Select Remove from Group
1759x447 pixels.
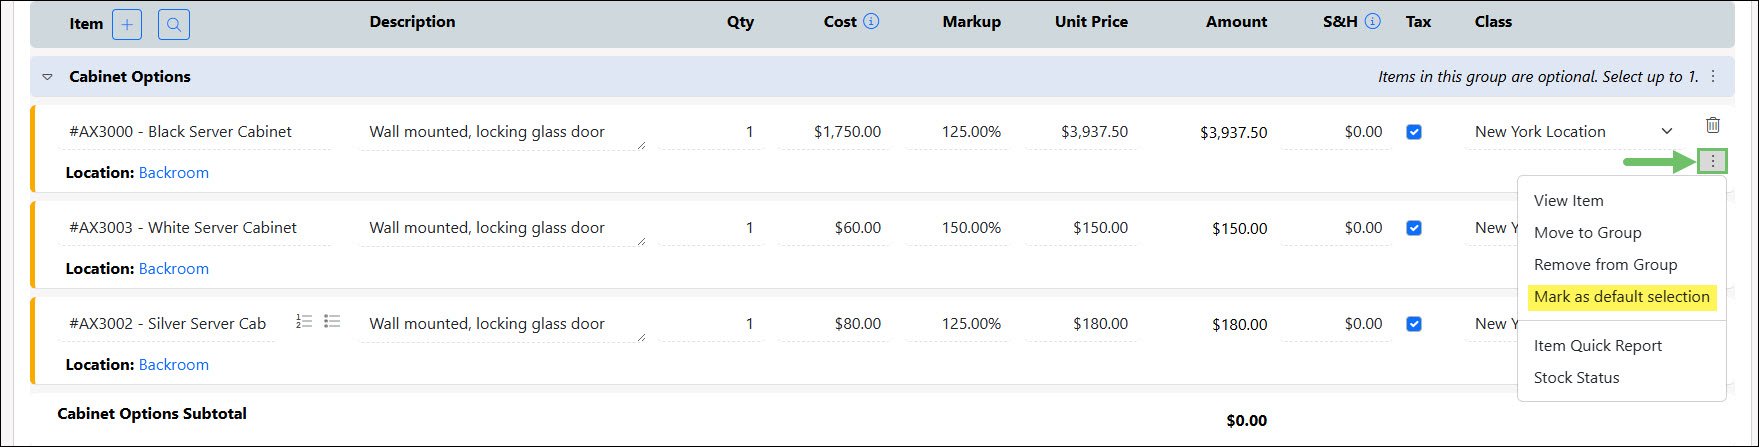click(x=1606, y=265)
